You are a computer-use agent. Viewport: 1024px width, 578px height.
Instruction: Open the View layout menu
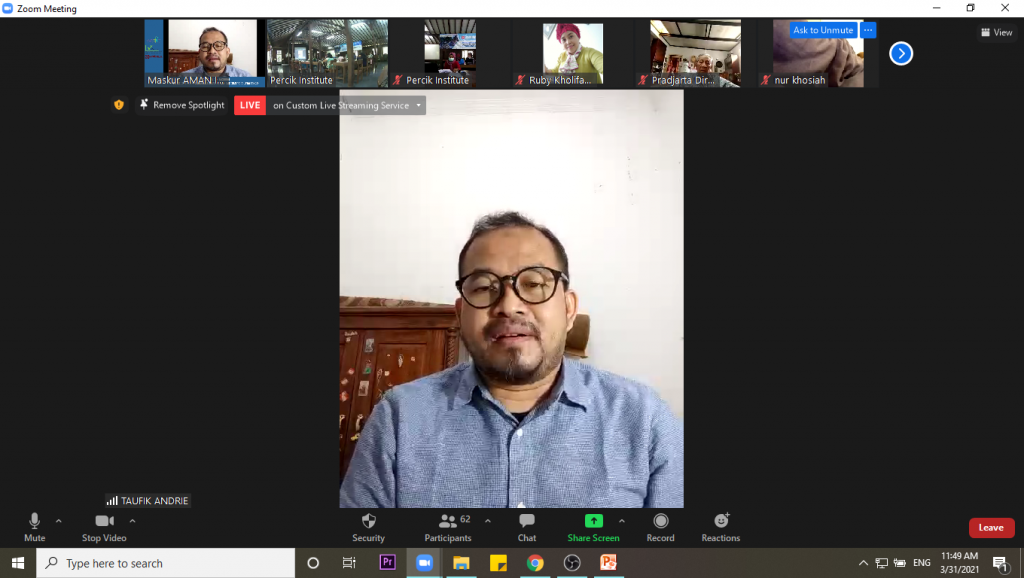point(997,32)
